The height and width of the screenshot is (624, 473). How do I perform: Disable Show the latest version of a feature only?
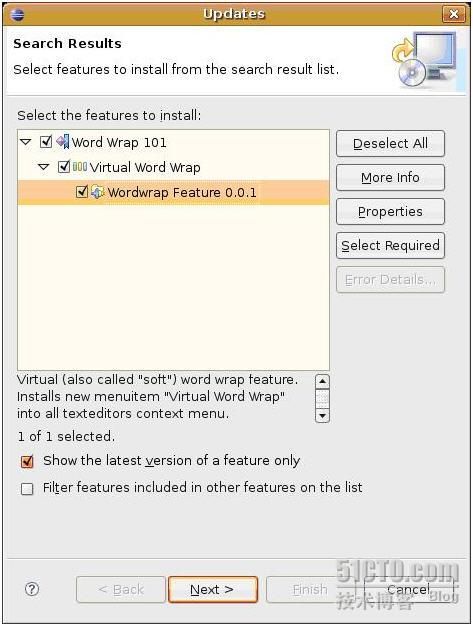coord(27,462)
